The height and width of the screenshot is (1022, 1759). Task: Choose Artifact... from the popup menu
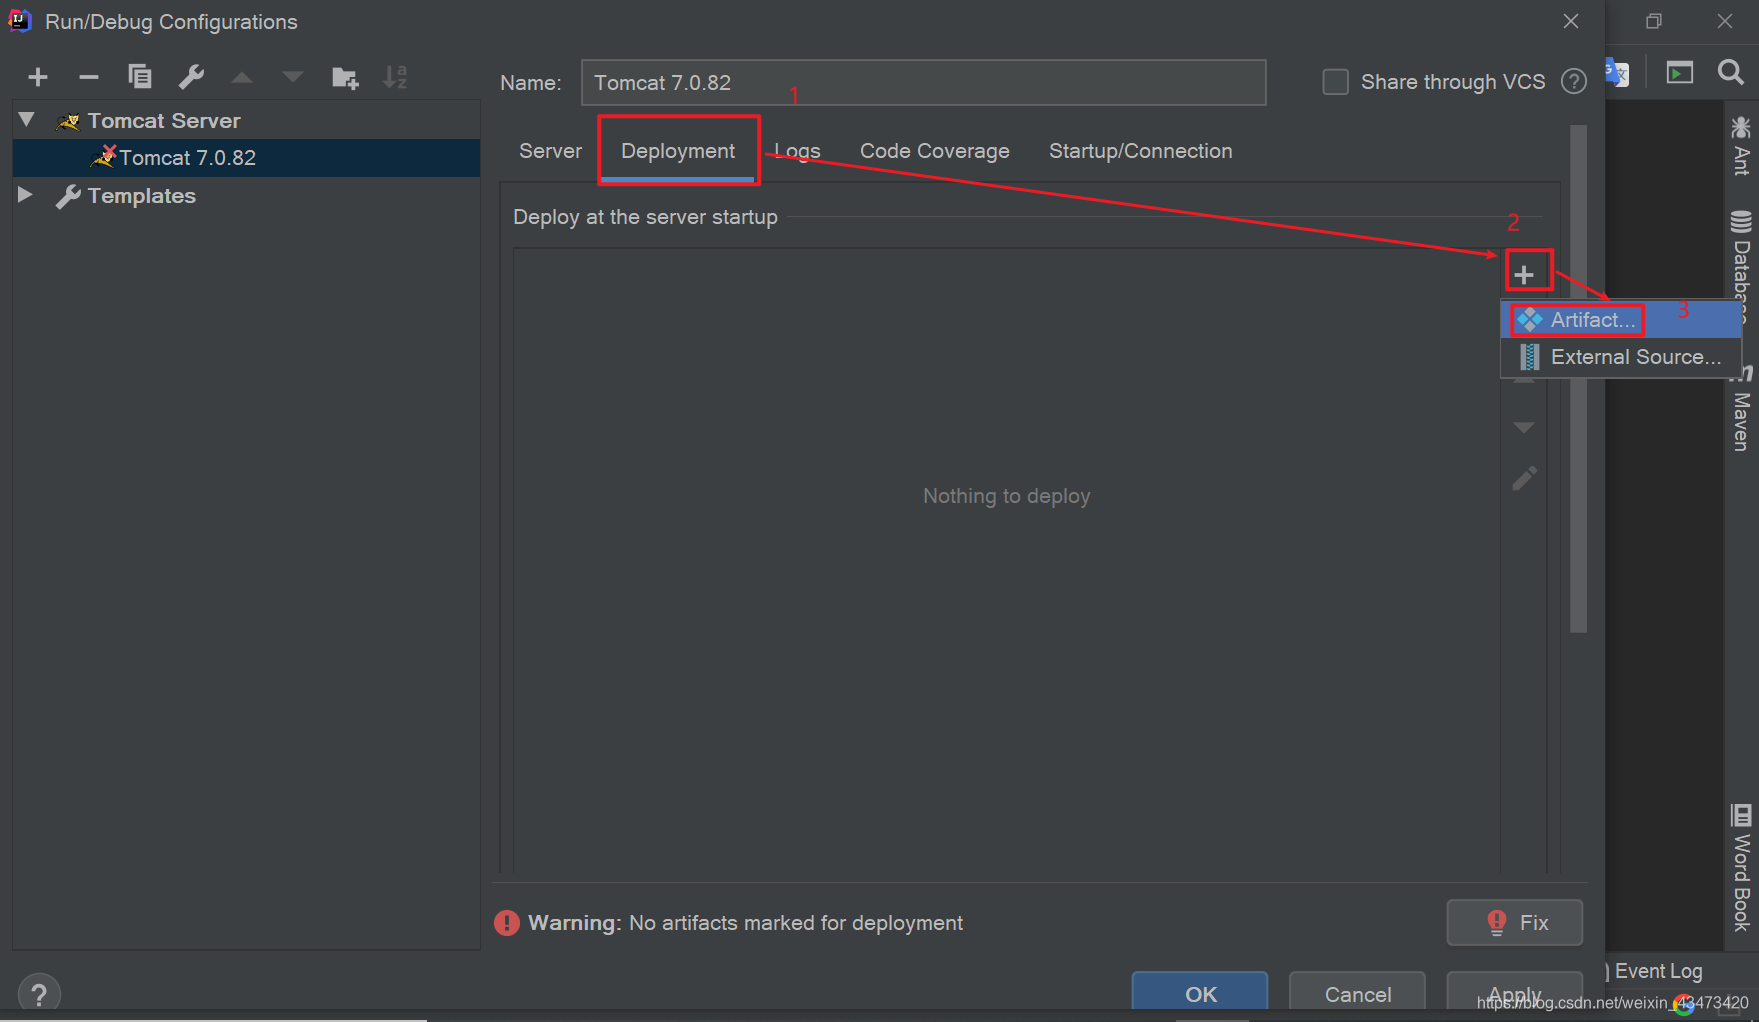(1621, 320)
